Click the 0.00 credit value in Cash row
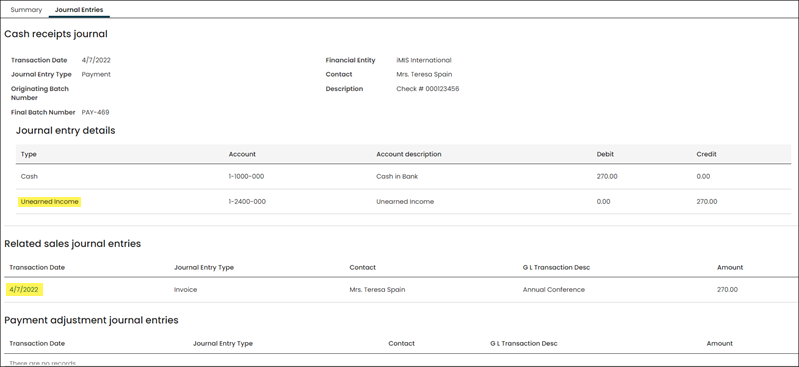 pyautogui.click(x=703, y=176)
